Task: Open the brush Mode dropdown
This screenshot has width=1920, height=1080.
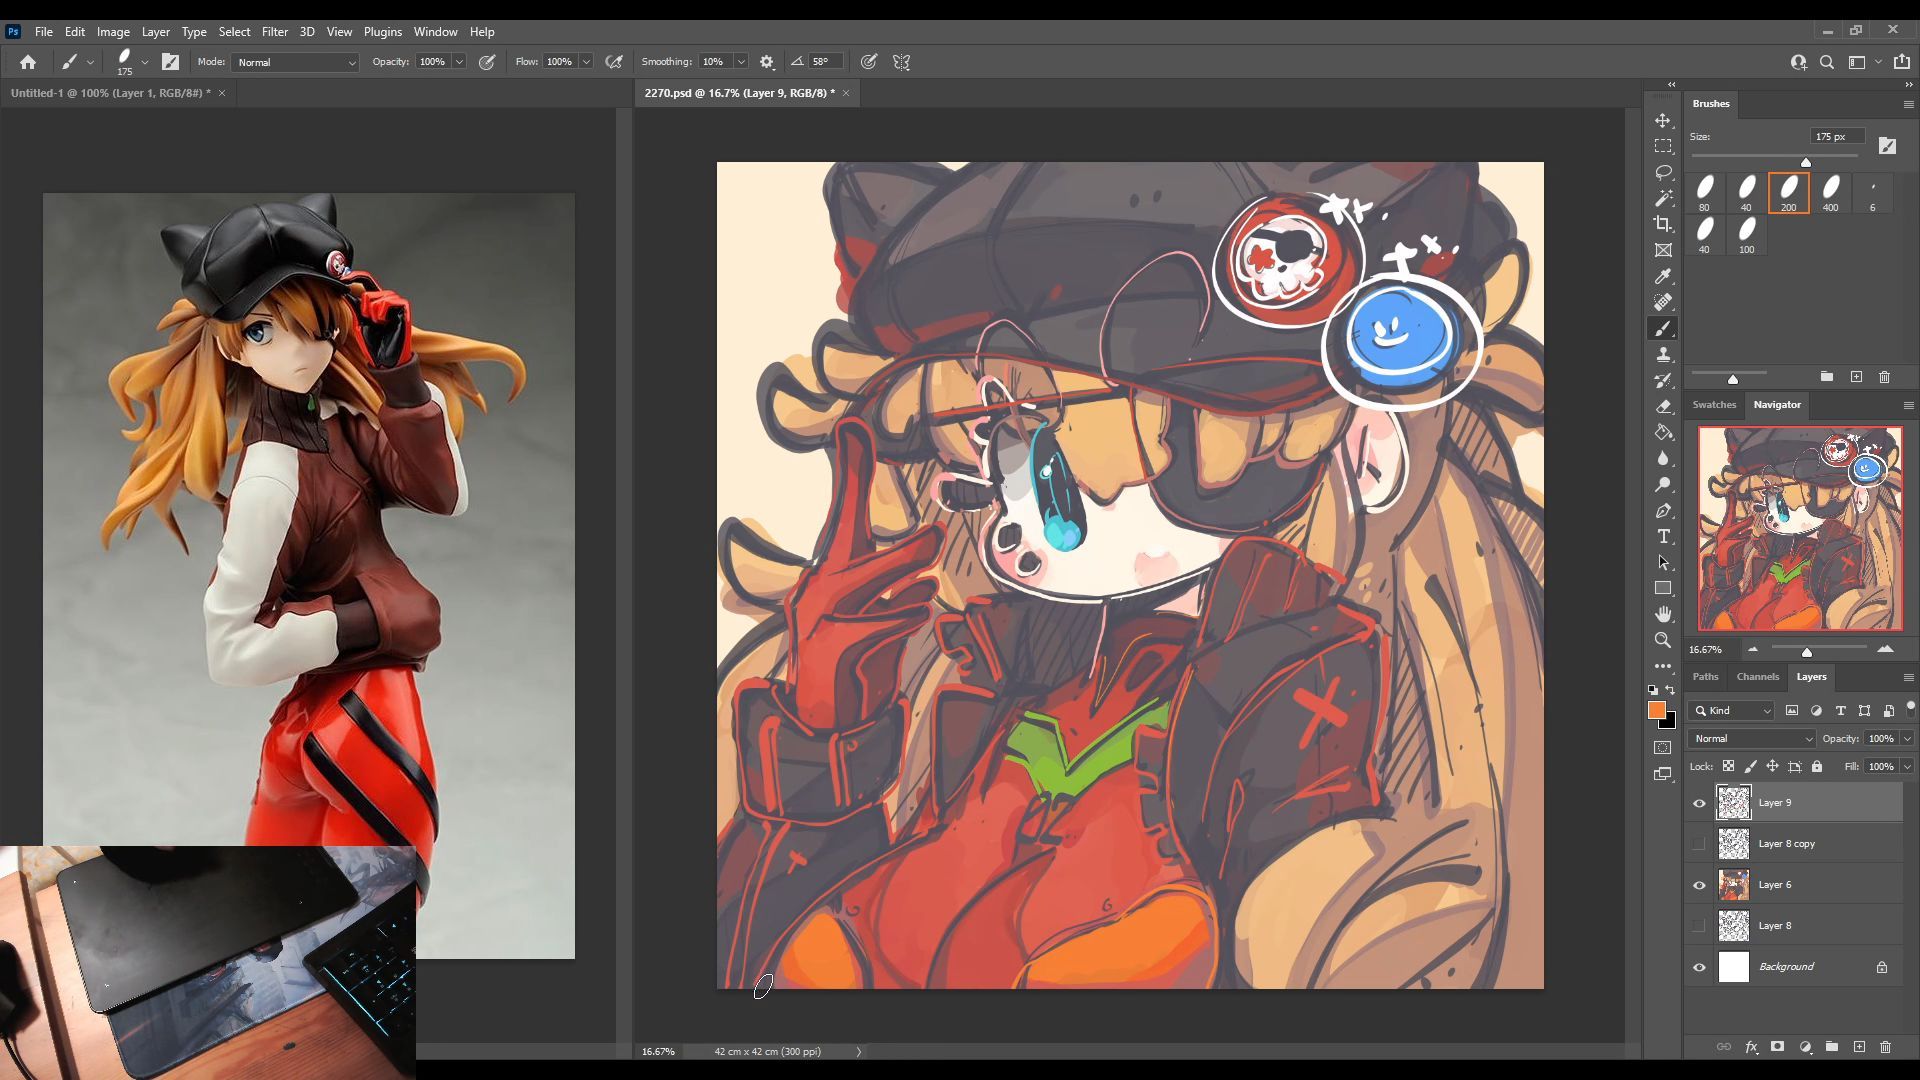Action: (295, 62)
